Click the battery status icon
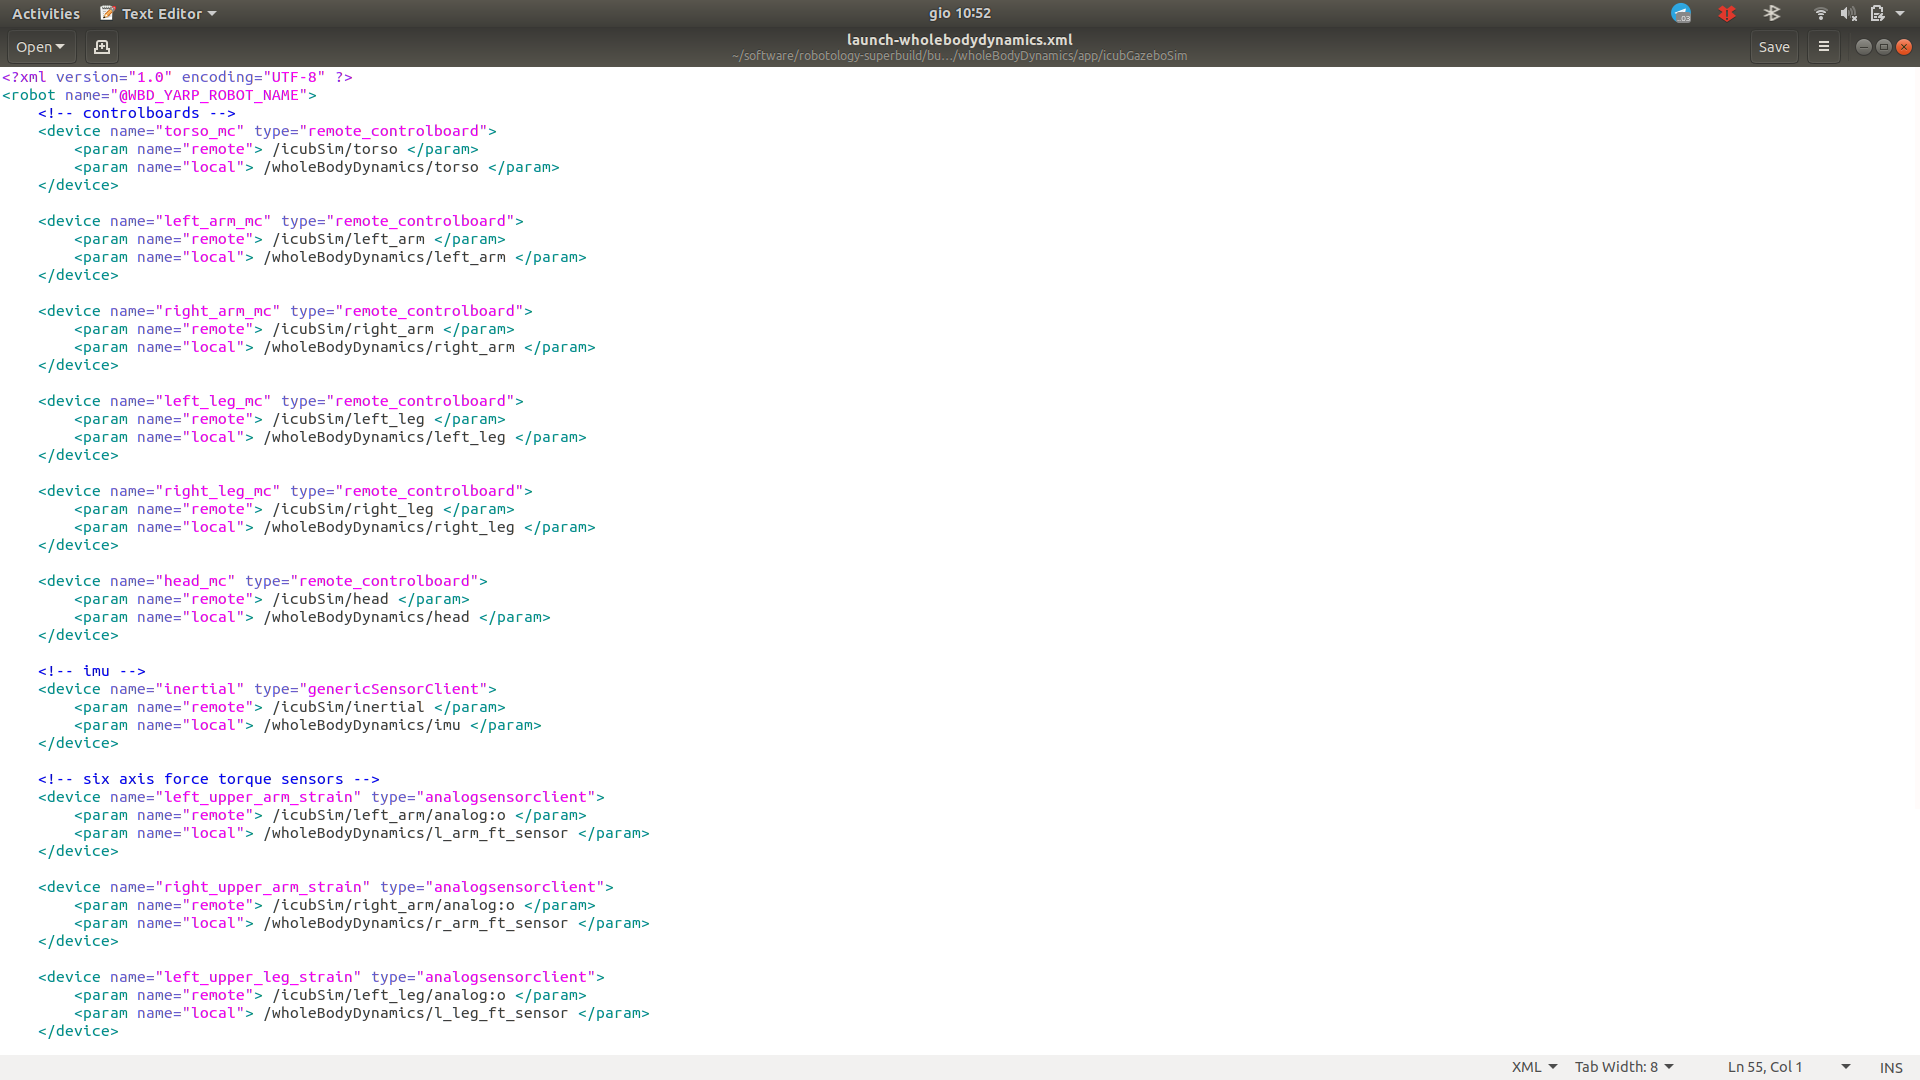The image size is (1920, 1080). tap(1877, 14)
